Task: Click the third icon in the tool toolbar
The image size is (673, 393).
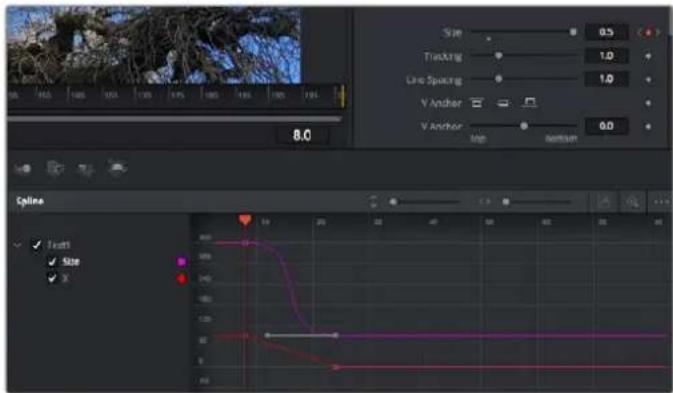Action: [x=85, y=169]
